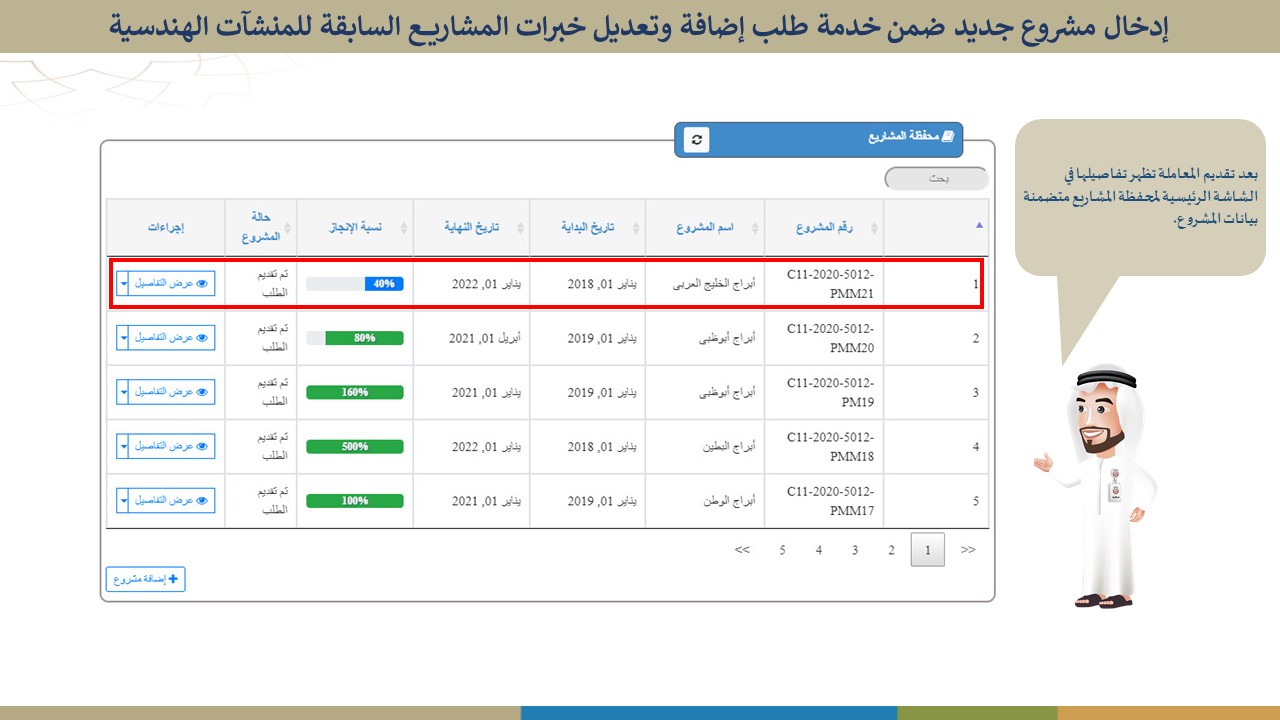Click the sort icon in the start date column
The width and height of the screenshot is (1280, 720).
click(640, 228)
